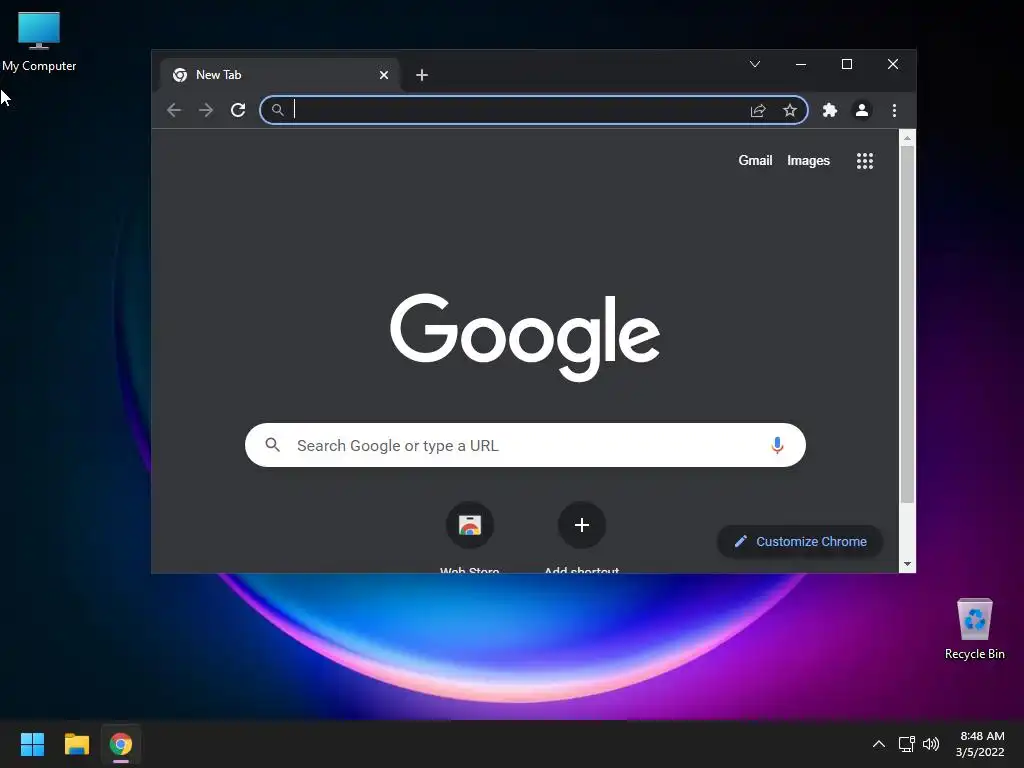Open the Chrome three-dot menu

pos(894,110)
